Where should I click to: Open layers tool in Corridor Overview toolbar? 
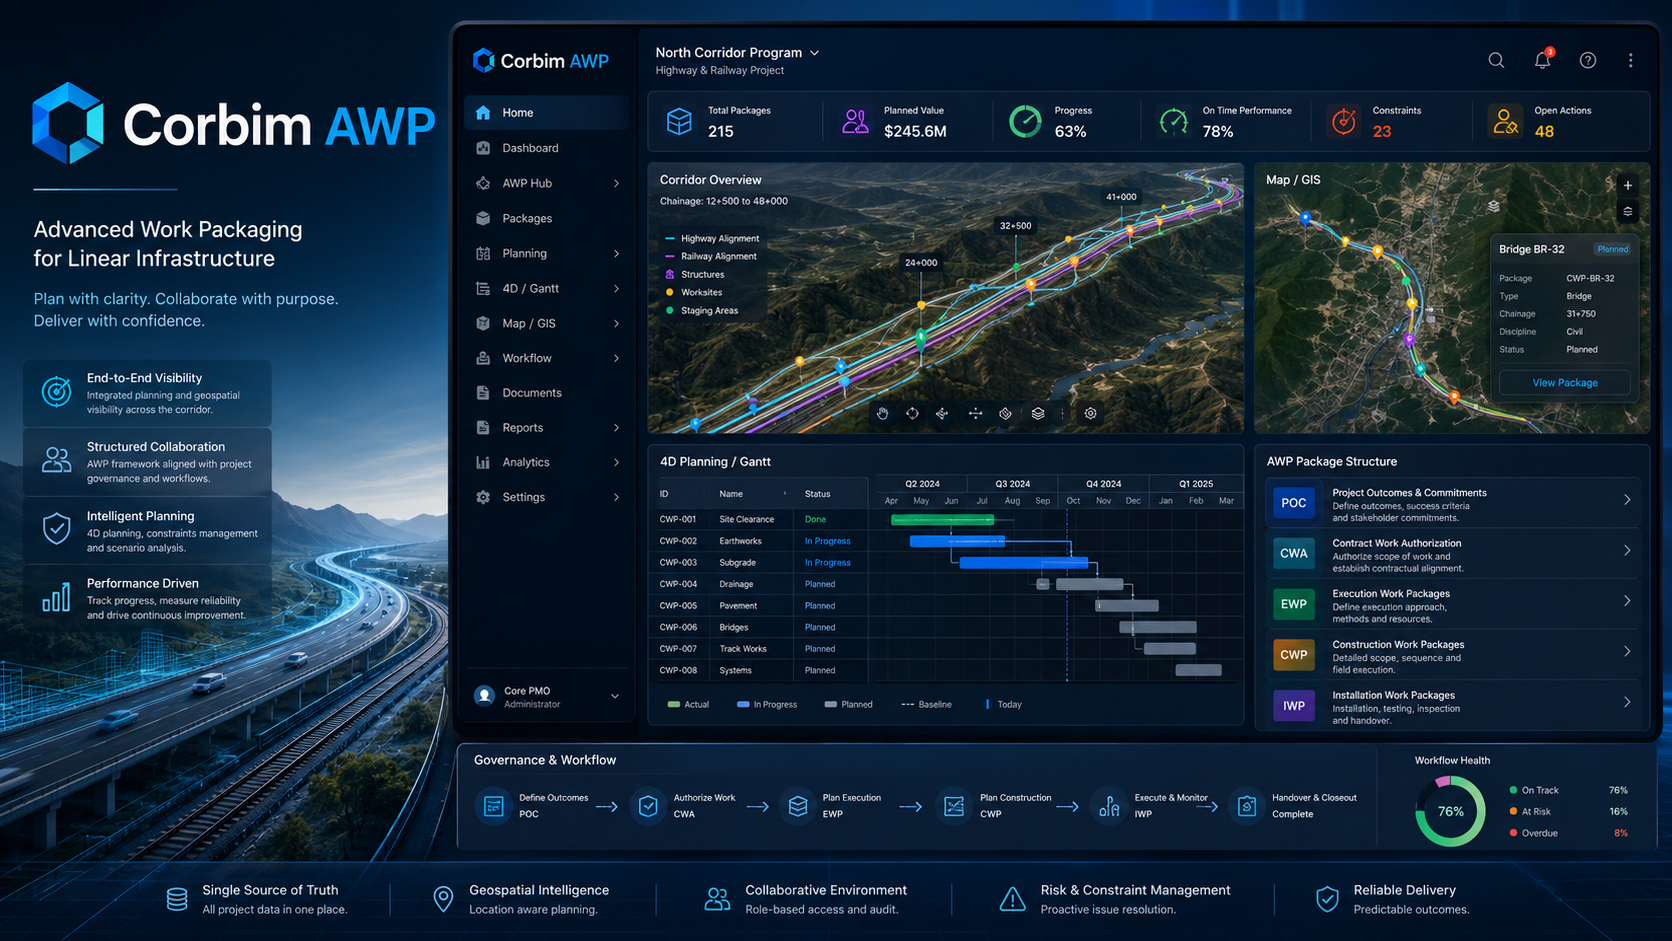tap(1038, 413)
